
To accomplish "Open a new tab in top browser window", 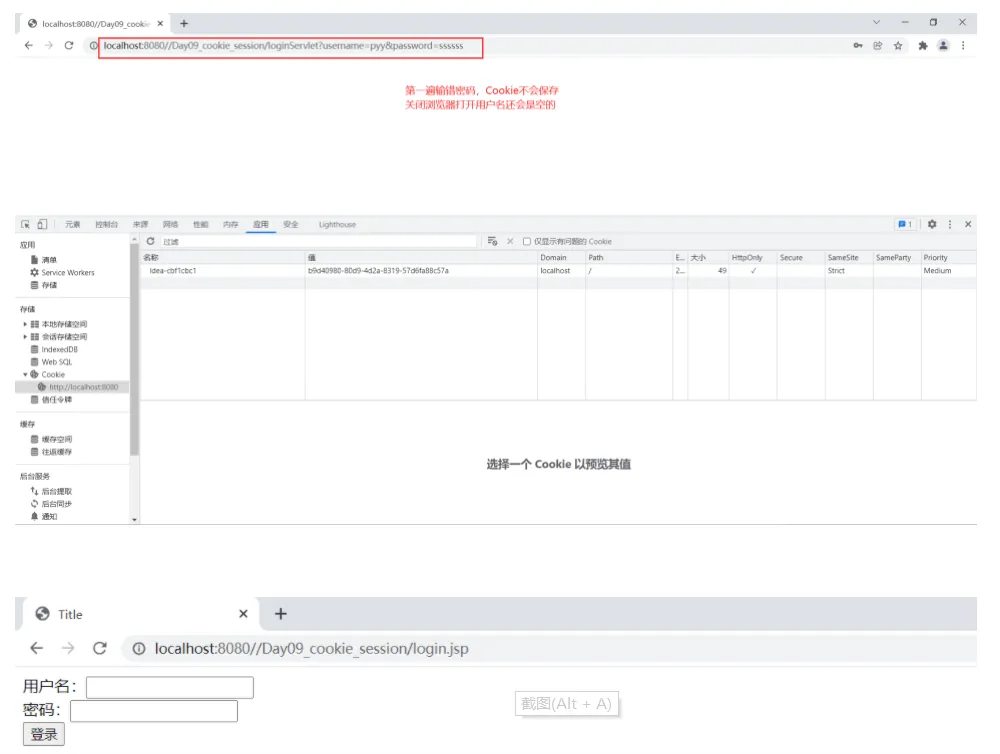I will point(184,24).
